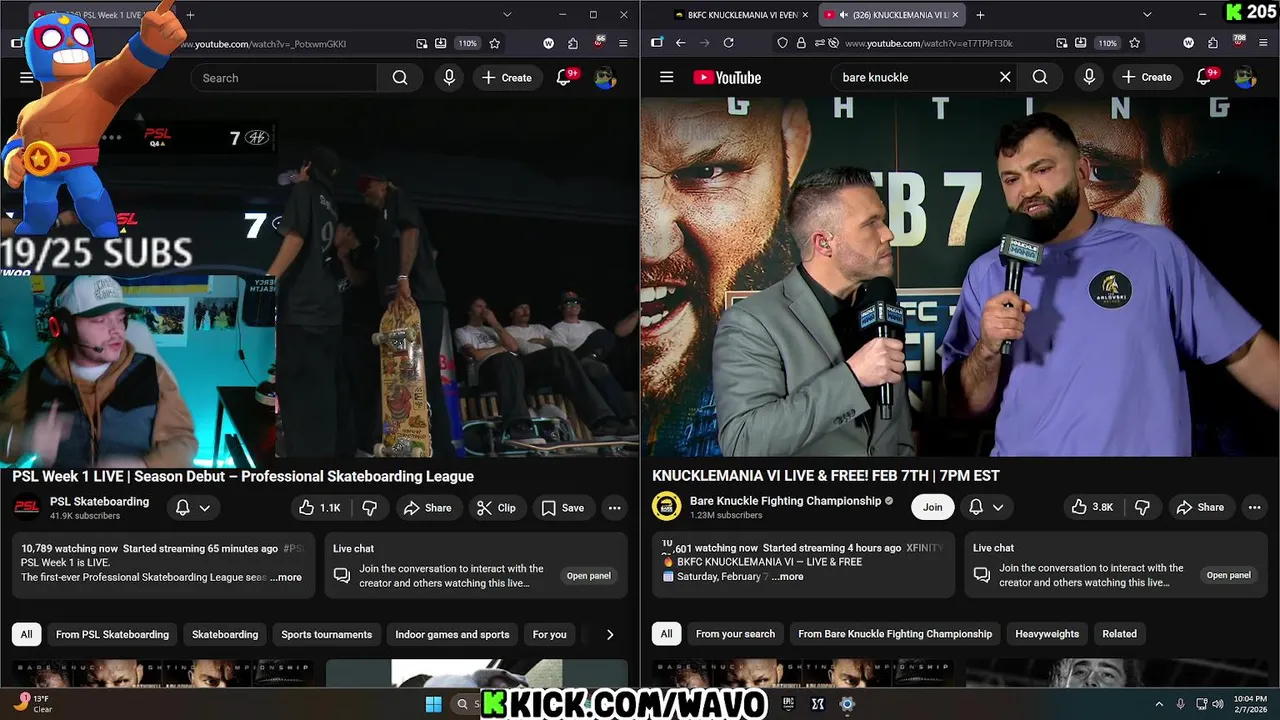Screen dimensions: 1280x720
Task: Open Epic Games Launcher from taskbar
Action: click(x=788, y=704)
